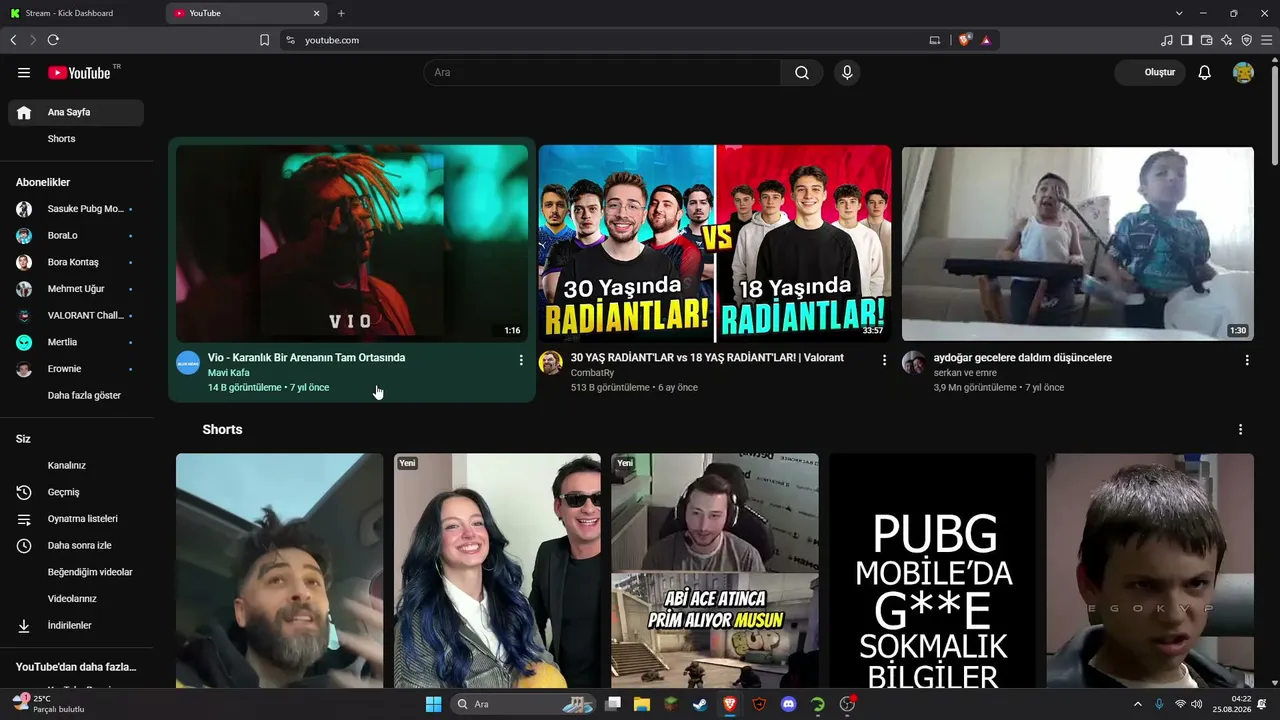Click the search magnifier button
Image resolution: width=1280 pixels, height=720 pixels.
pos(802,73)
